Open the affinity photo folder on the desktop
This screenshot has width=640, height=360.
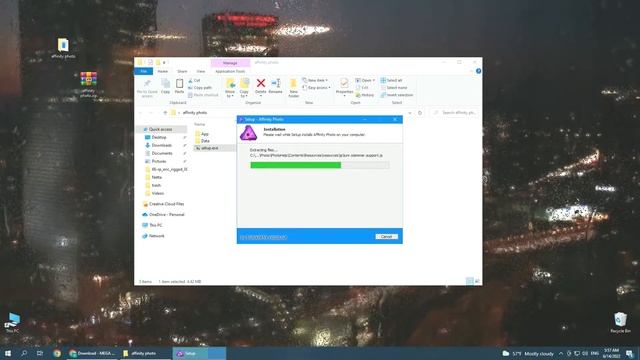(x=63, y=48)
